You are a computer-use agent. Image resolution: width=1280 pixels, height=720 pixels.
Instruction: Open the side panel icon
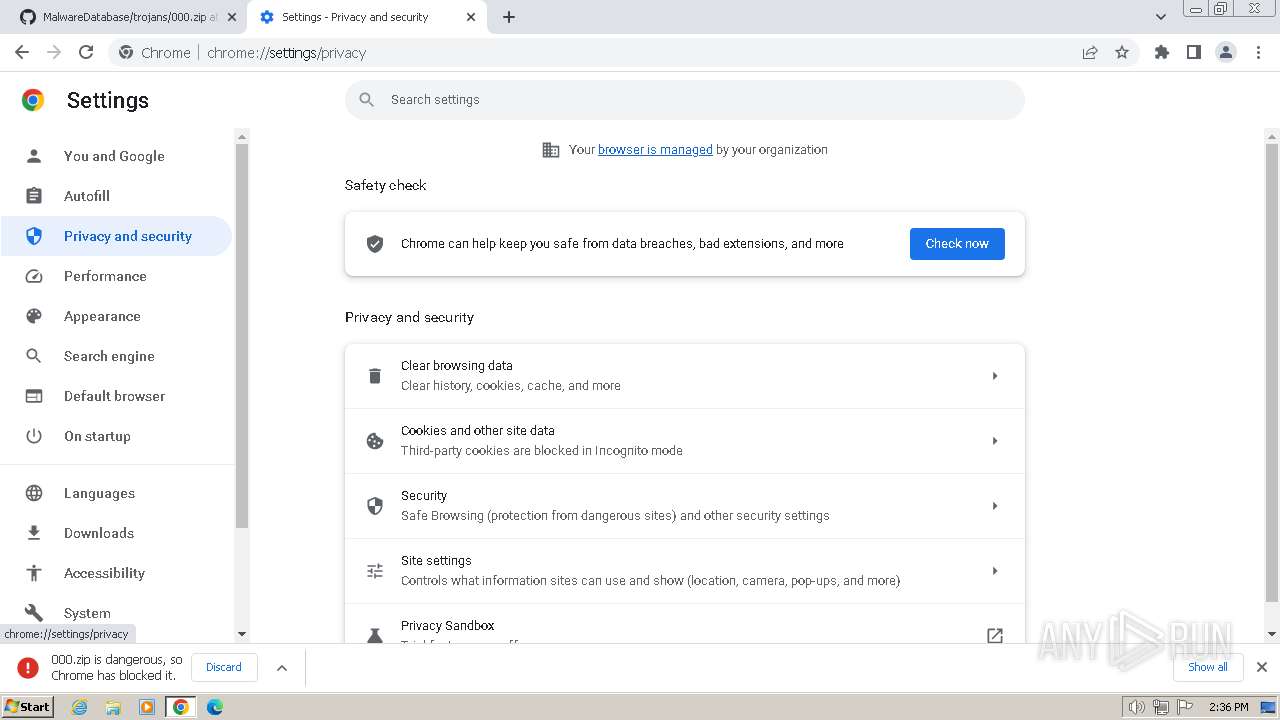pos(1194,52)
